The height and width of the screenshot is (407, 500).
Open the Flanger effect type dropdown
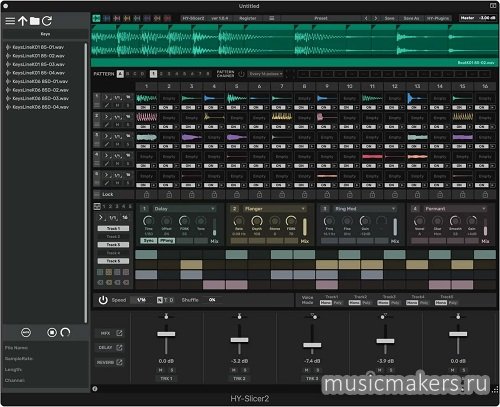click(x=274, y=209)
